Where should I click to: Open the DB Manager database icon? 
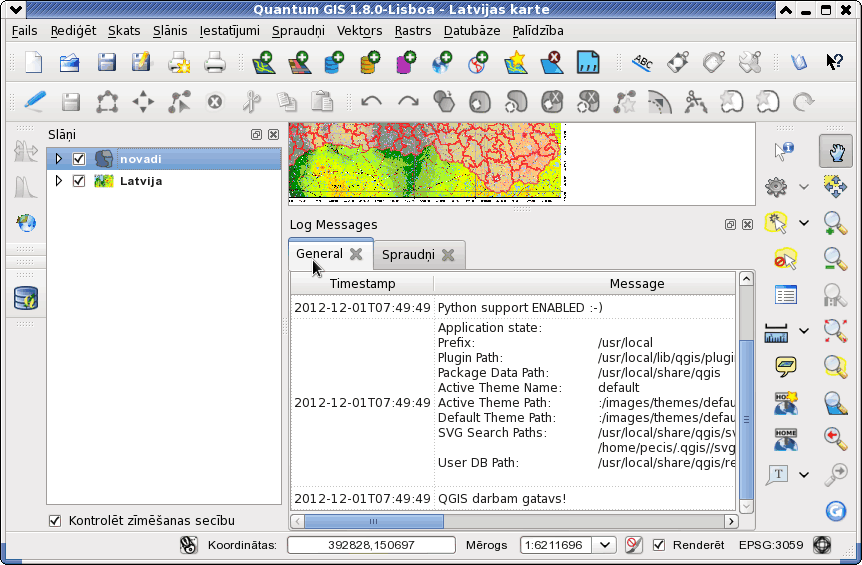coord(26,298)
